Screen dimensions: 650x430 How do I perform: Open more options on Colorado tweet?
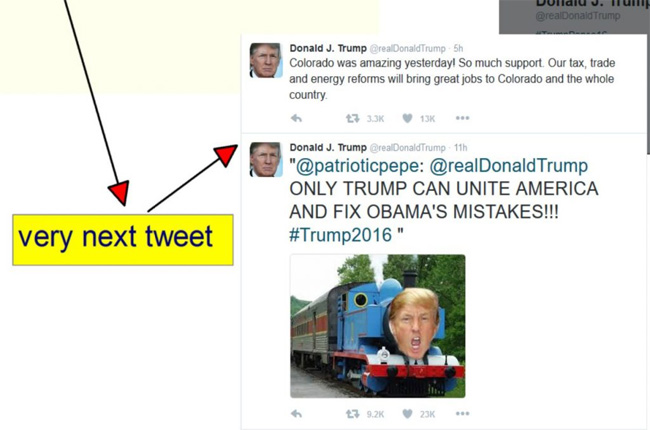pyautogui.click(x=463, y=118)
